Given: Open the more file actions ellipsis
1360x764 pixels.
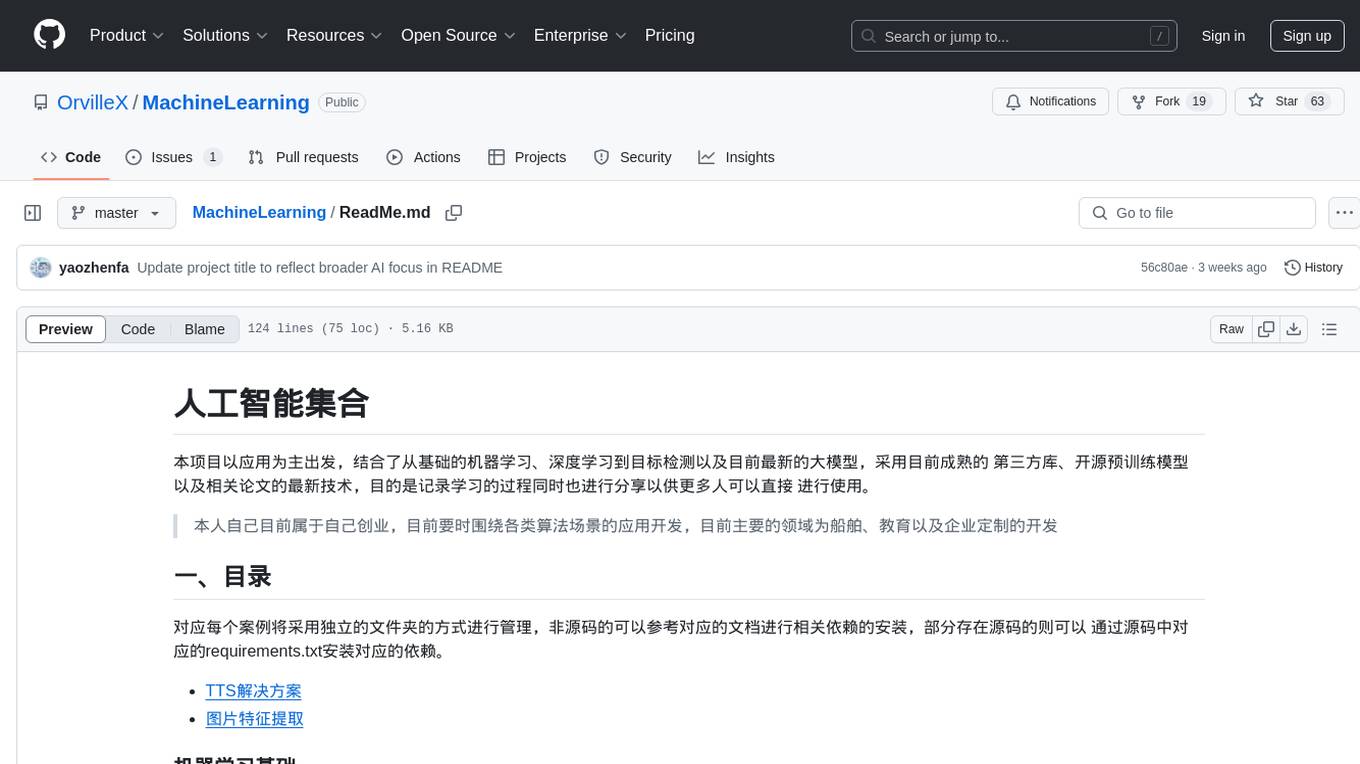Looking at the screenshot, I should [1344, 213].
